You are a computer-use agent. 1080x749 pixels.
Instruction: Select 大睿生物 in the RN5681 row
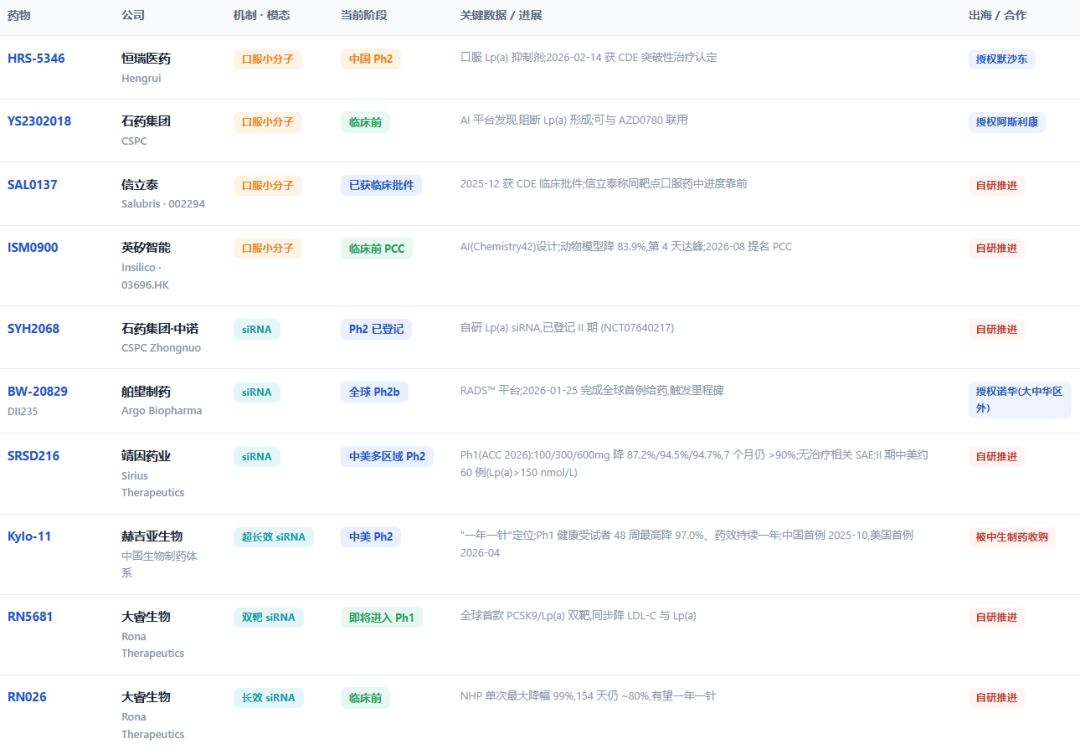146,617
